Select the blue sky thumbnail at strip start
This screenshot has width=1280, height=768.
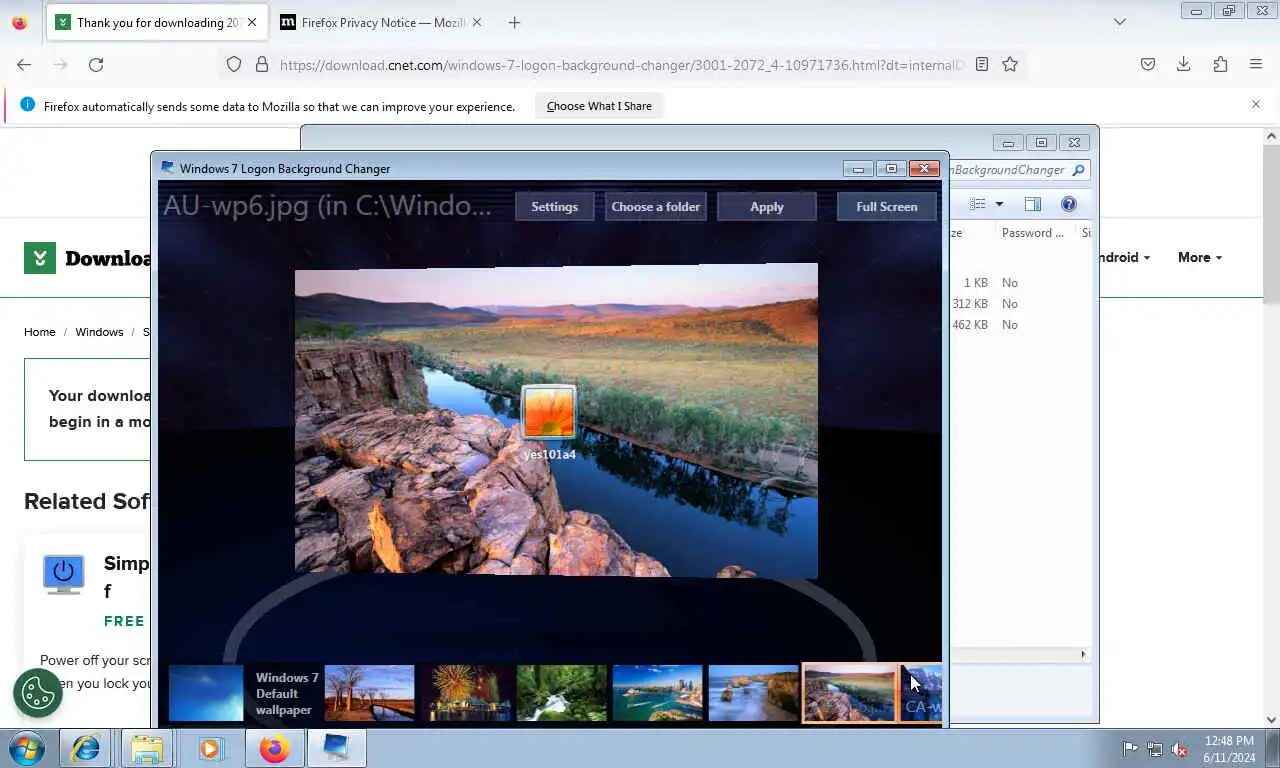click(206, 693)
